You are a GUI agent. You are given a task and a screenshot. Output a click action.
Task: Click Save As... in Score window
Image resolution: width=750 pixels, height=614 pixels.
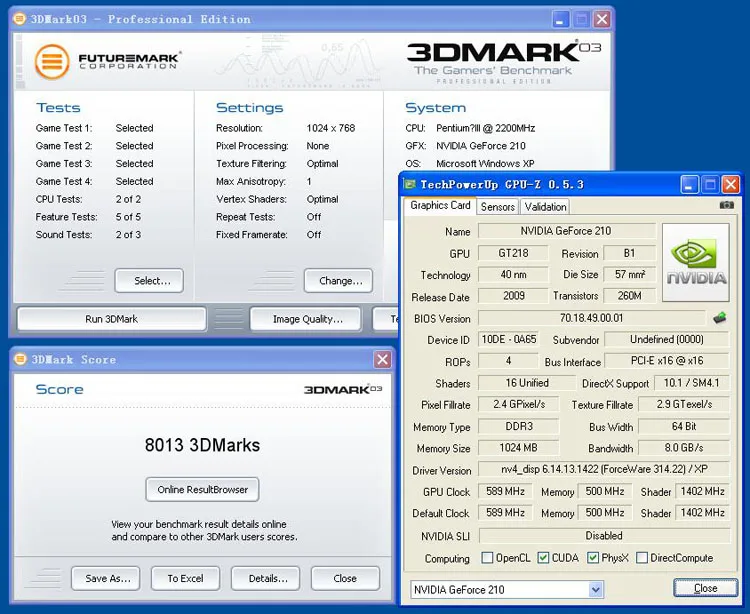point(106,579)
